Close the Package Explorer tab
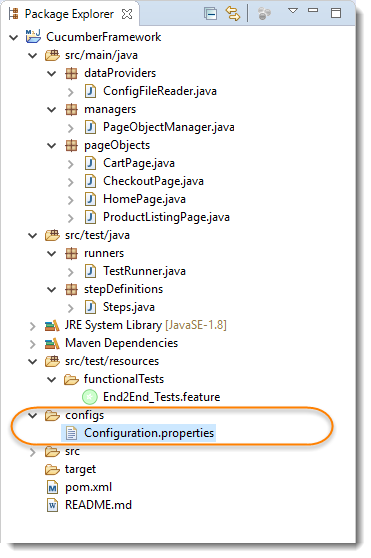This screenshot has height=558, width=371. click(x=127, y=14)
